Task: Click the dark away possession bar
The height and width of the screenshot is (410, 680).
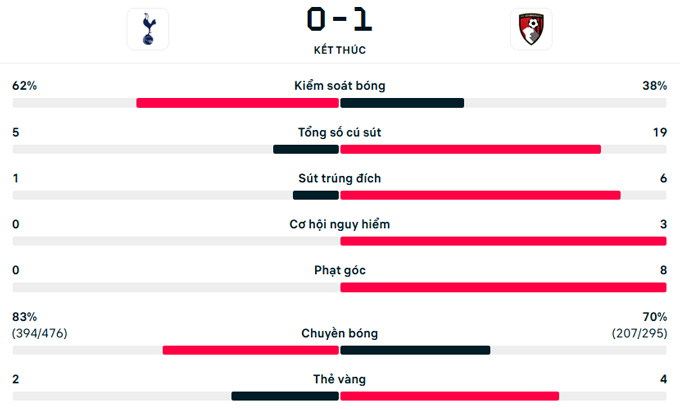Action: click(402, 103)
